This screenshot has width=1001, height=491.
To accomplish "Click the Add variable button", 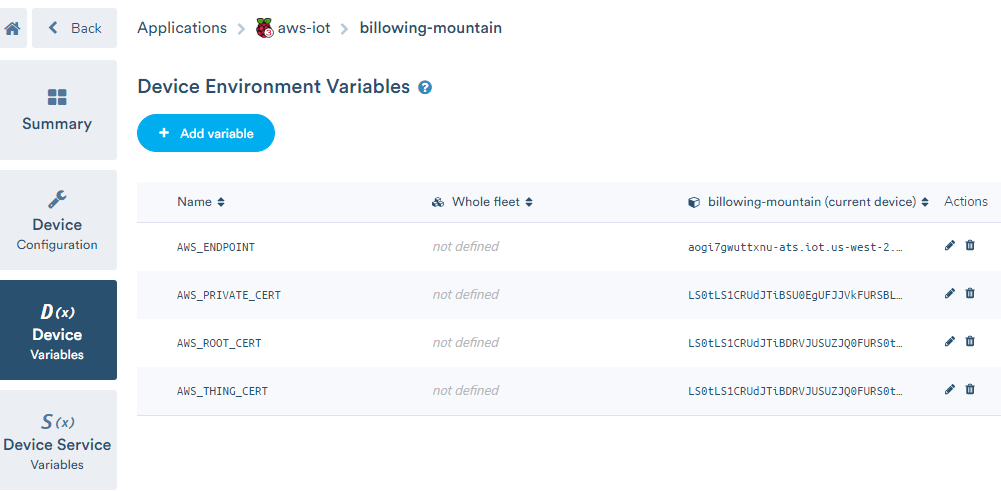I will pyautogui.click(x=206, y=133).
